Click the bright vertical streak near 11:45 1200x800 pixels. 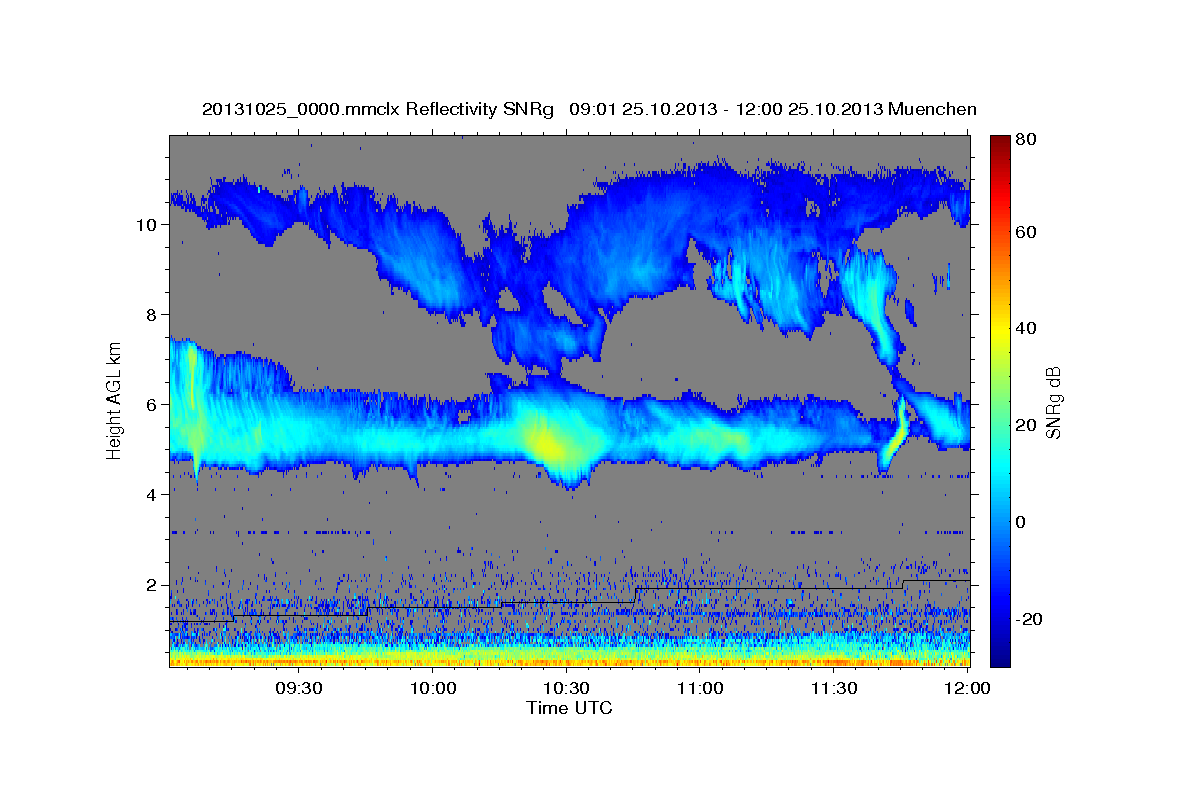click(897, 432)
